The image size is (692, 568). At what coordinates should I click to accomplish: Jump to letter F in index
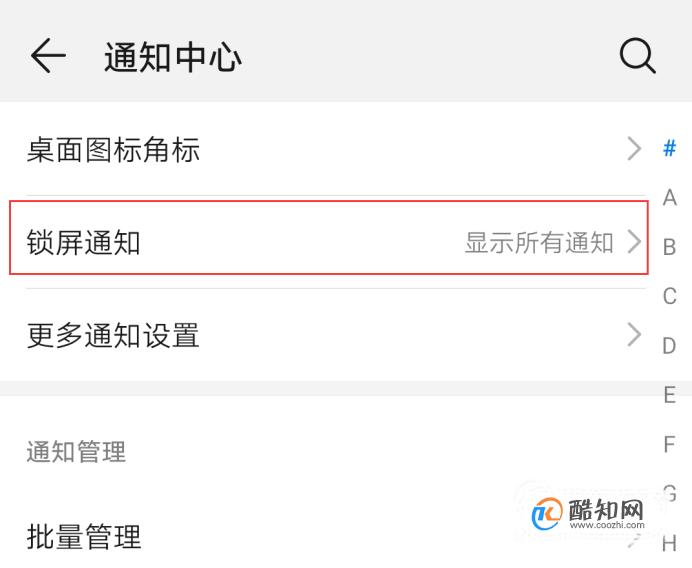669,444
